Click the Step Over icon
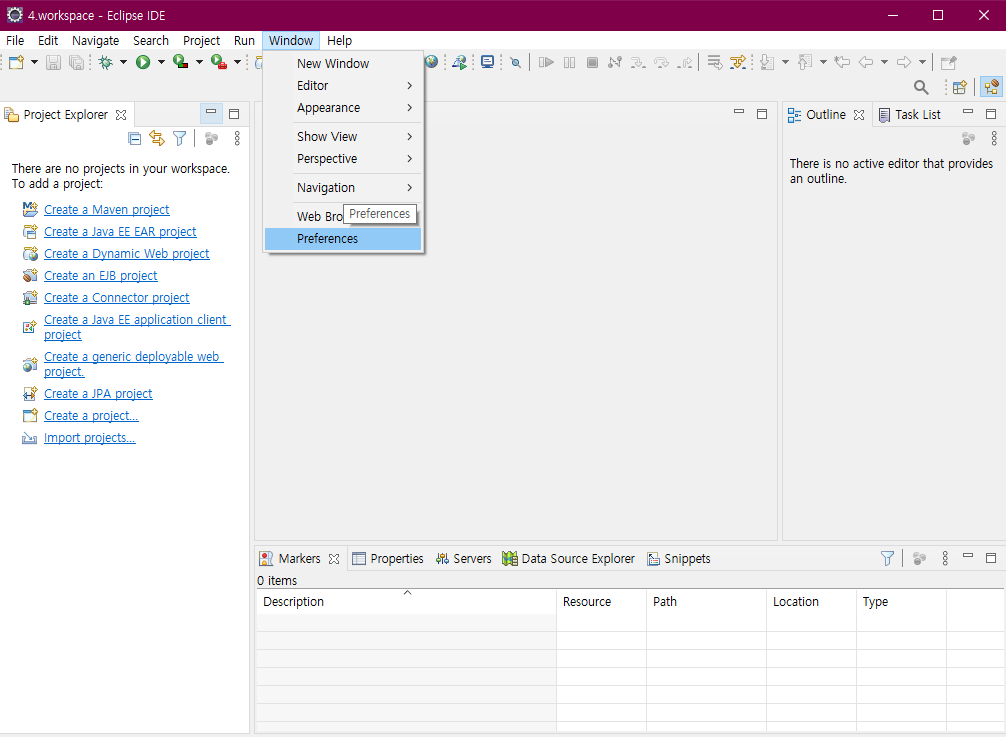The width and height of the screenshot is (1006, 737). tap(661, 62)
